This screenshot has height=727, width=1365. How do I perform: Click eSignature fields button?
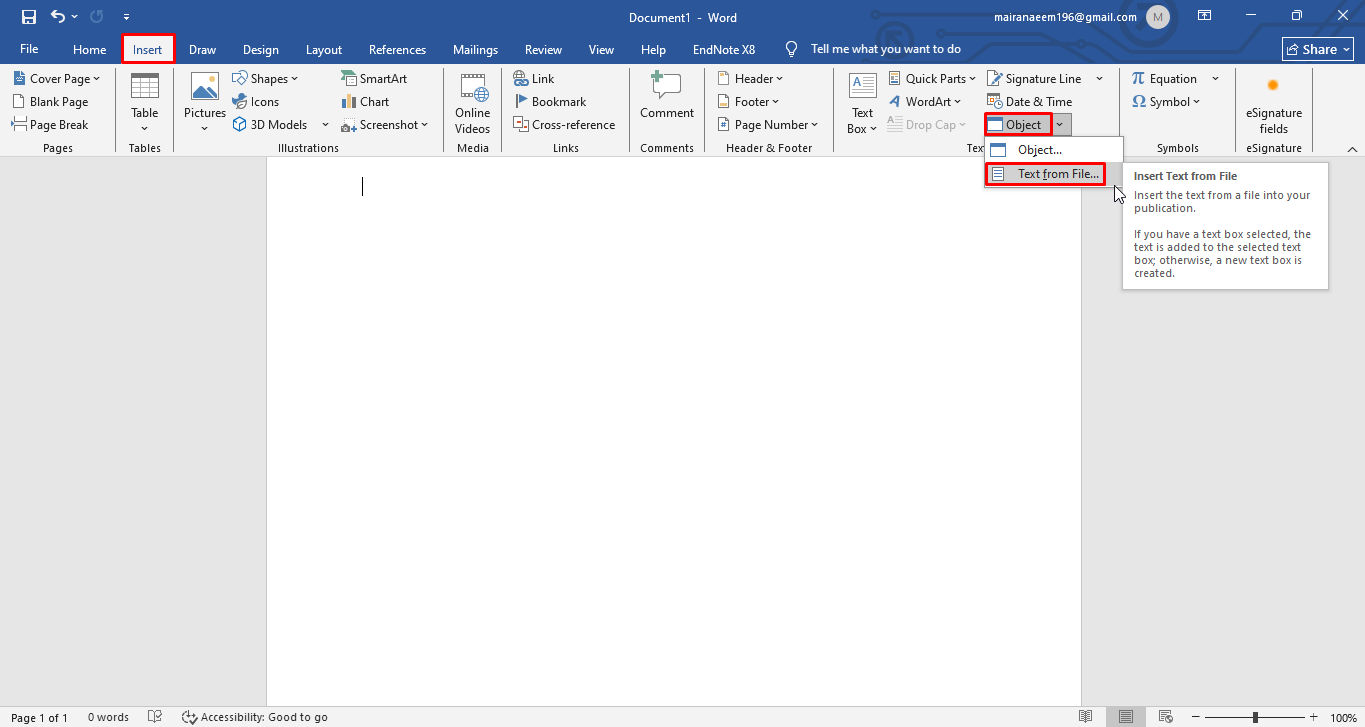[1274, 103]
